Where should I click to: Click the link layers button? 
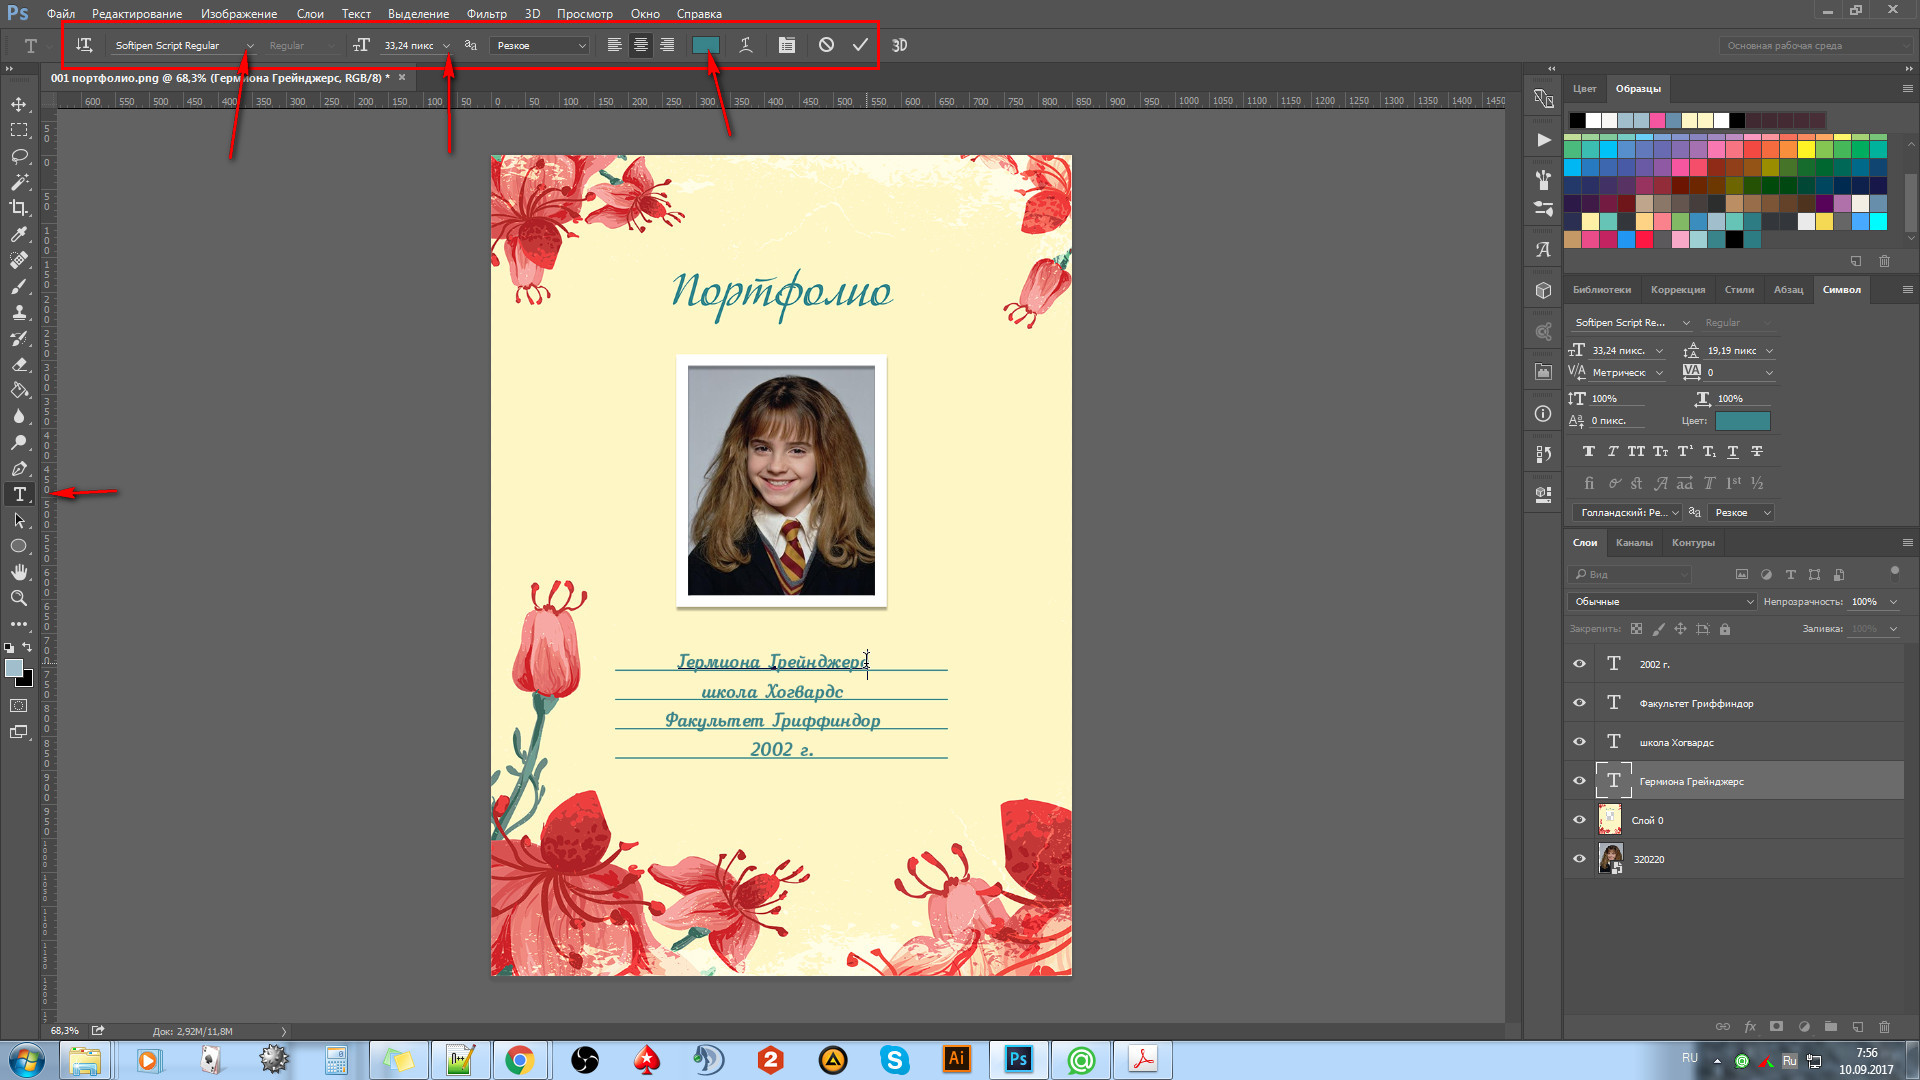(1723, 1027)
